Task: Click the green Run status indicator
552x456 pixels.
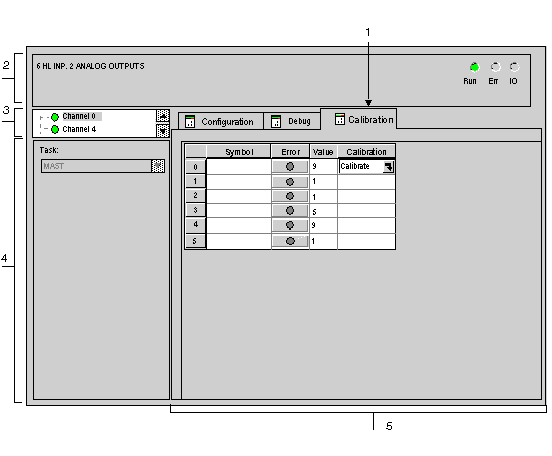Action: [x=475, y=67]
